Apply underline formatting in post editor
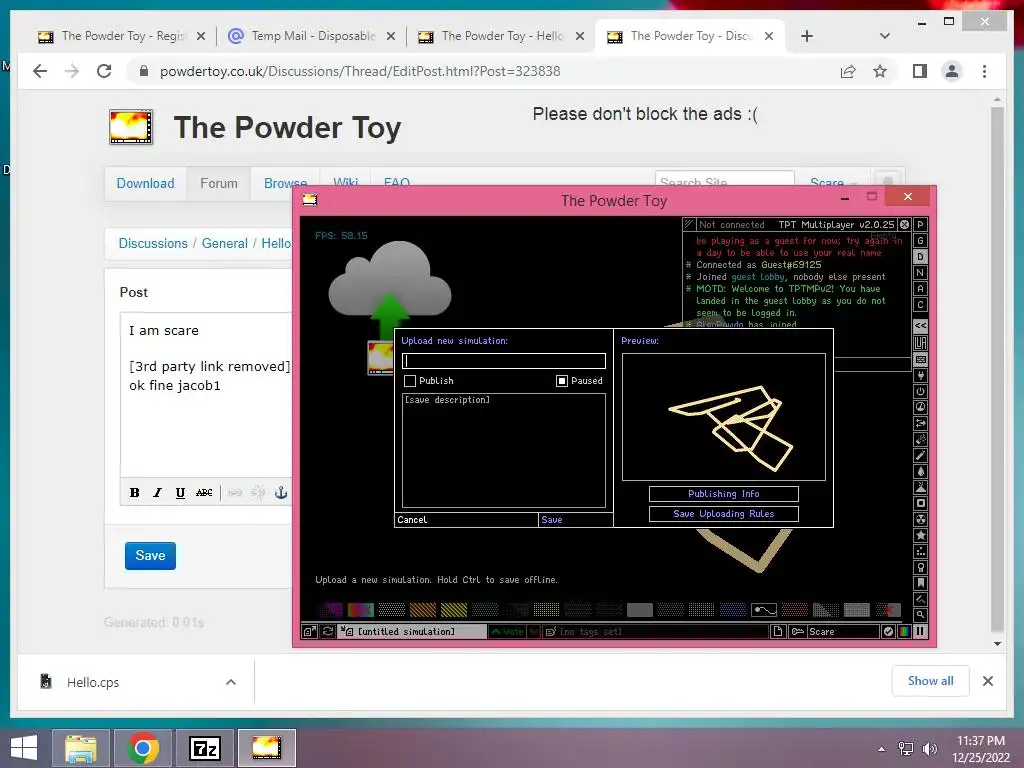1024x768 pixels. (x=180, y=493)
